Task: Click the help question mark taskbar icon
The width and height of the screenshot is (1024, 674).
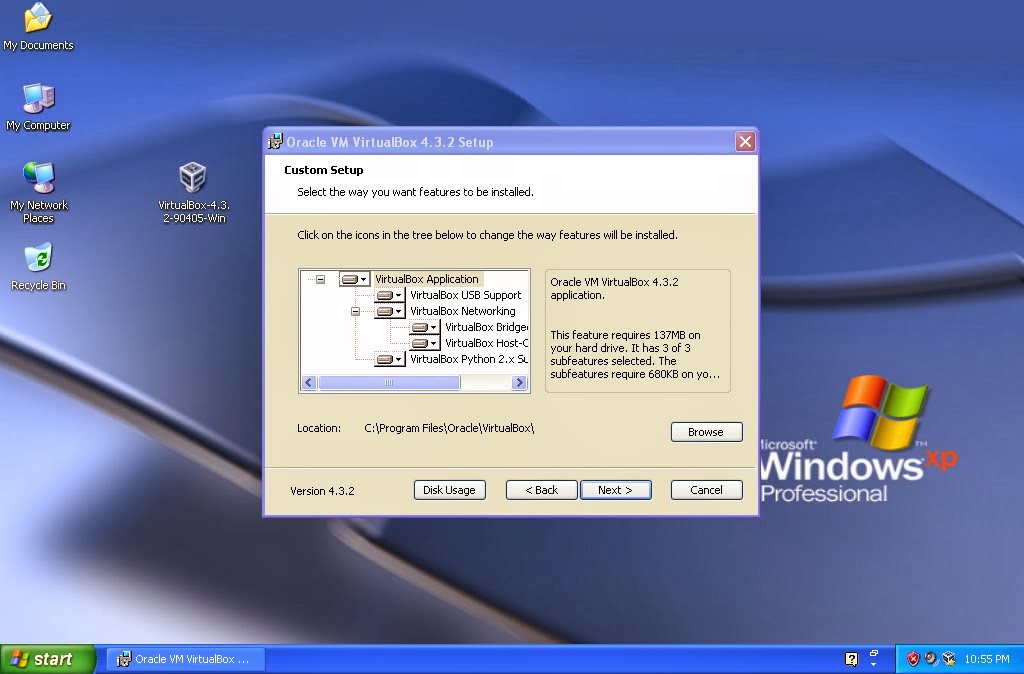Action: tap(851, 659)
